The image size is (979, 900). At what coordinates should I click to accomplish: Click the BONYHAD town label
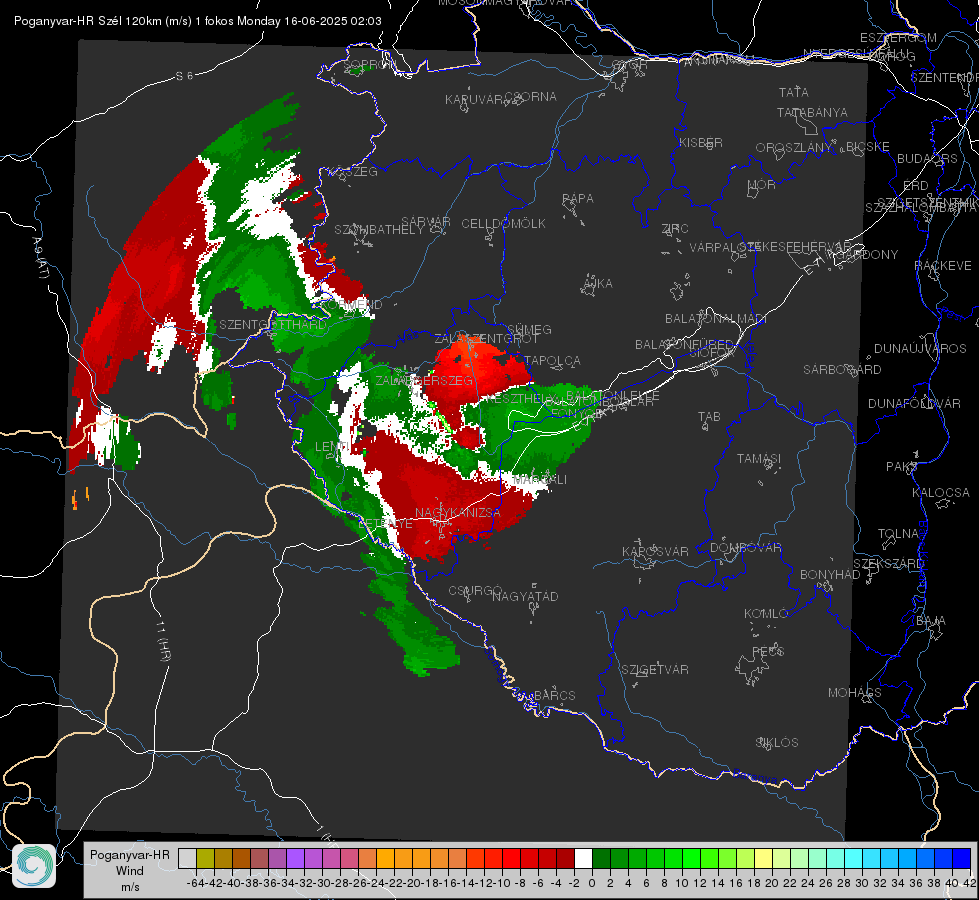830,575
